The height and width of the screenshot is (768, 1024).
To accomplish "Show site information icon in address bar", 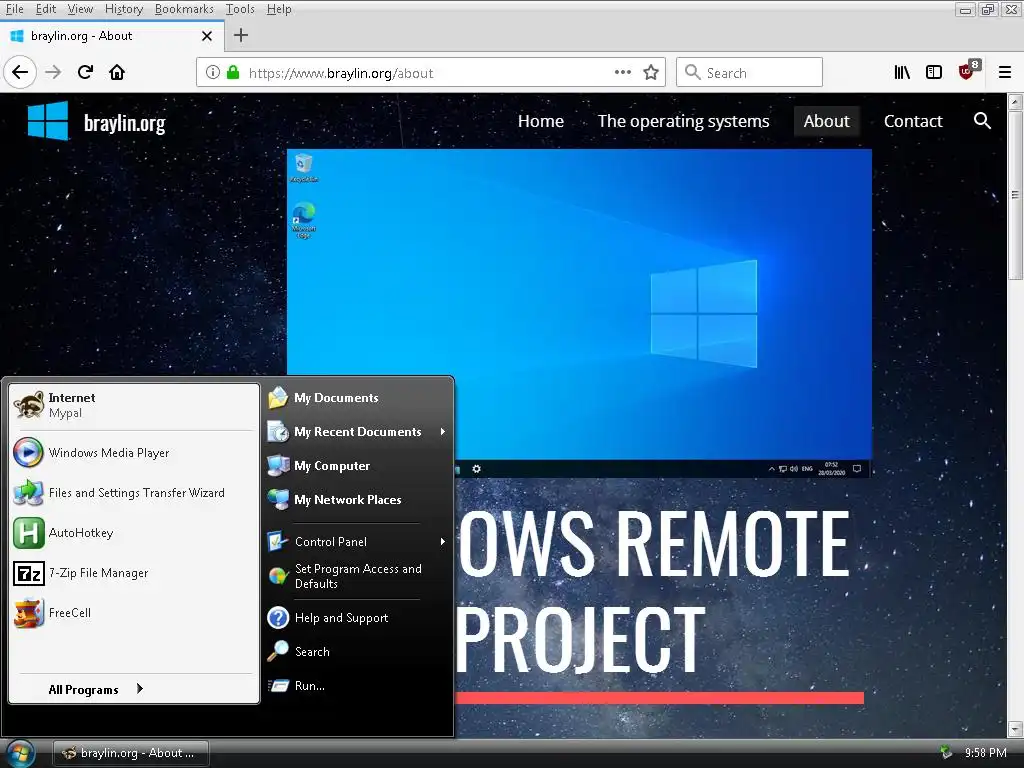I will pos(212,72).
